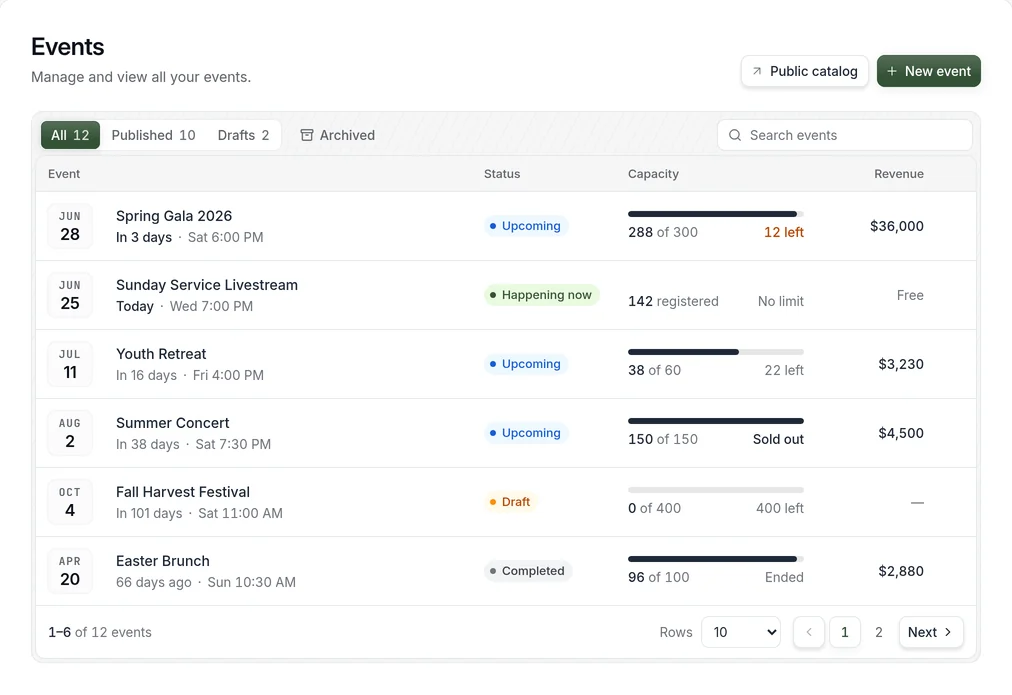
Task: Click the Capacity column header
Action: coord(653,174)
